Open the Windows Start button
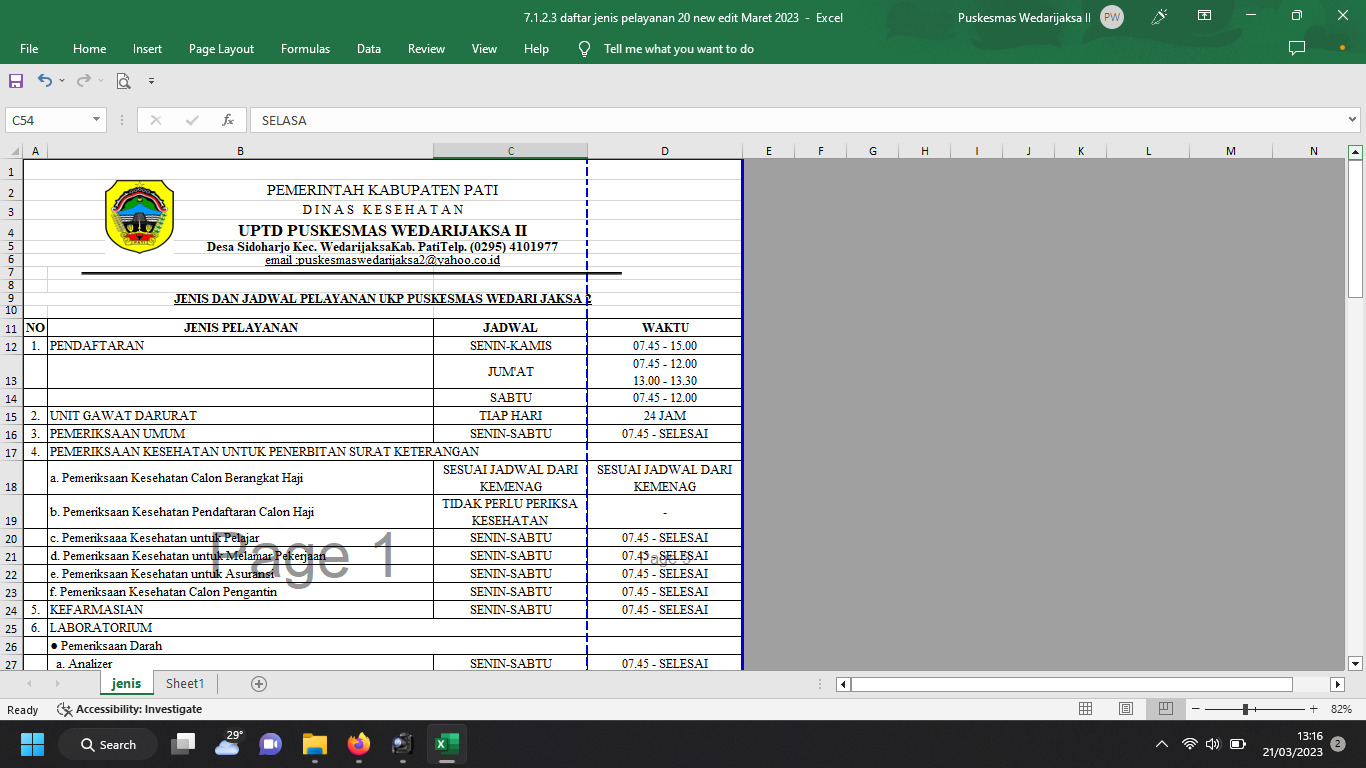 tap(32, 744)
